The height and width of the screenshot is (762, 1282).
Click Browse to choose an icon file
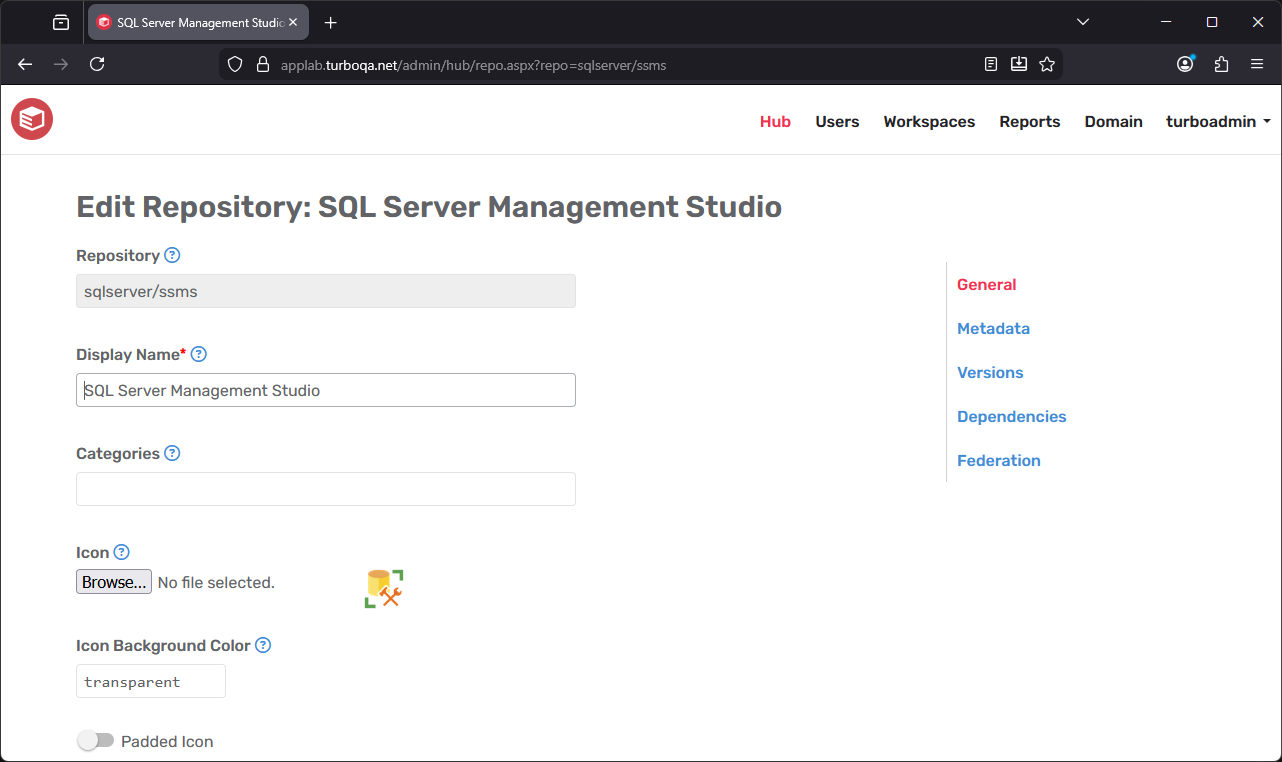click(x=113, y=581)
